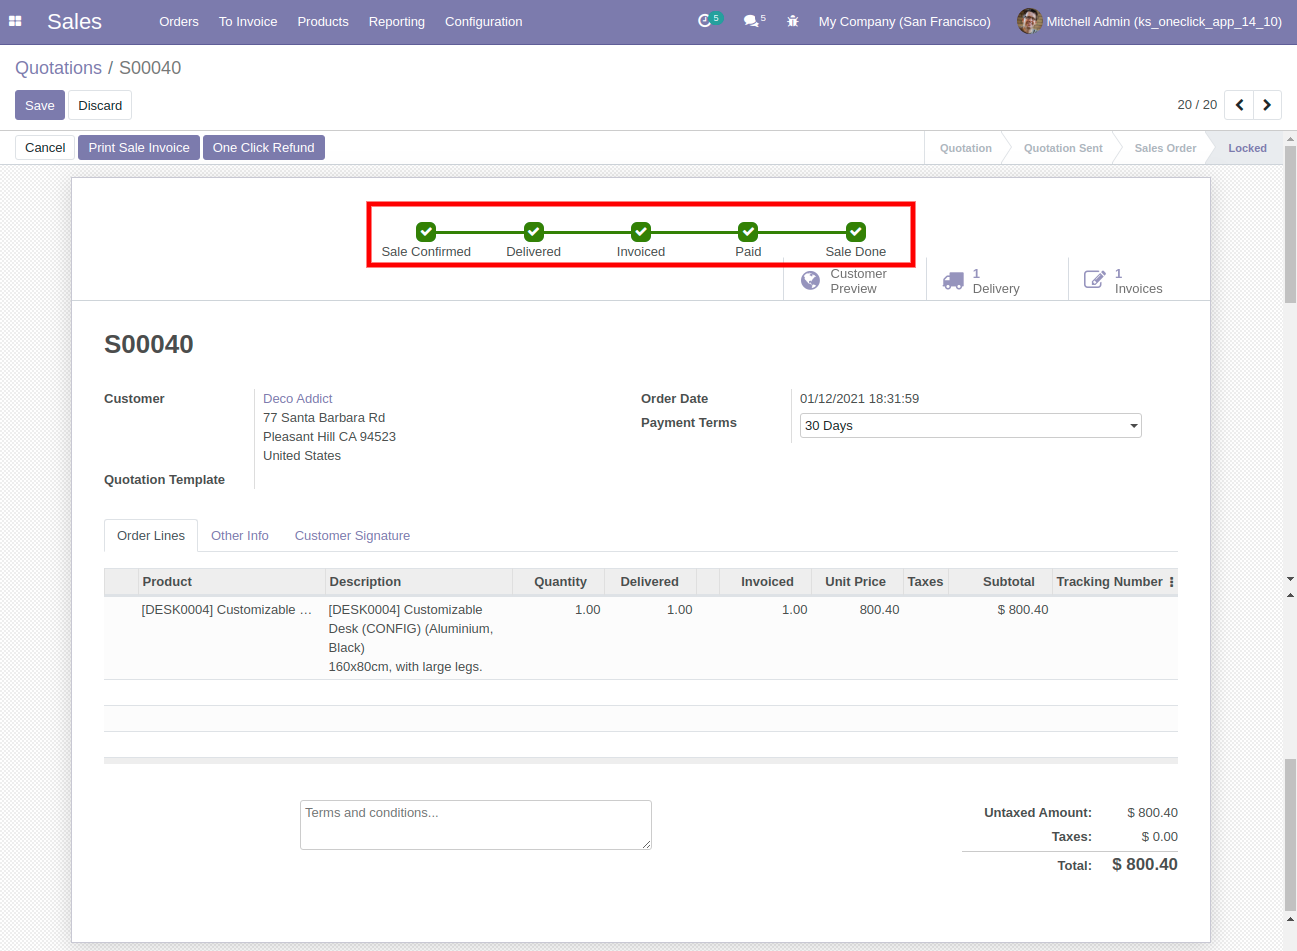
Task: Open the Reporting menu
Action: pyautogui.click(x=396, y=21)
